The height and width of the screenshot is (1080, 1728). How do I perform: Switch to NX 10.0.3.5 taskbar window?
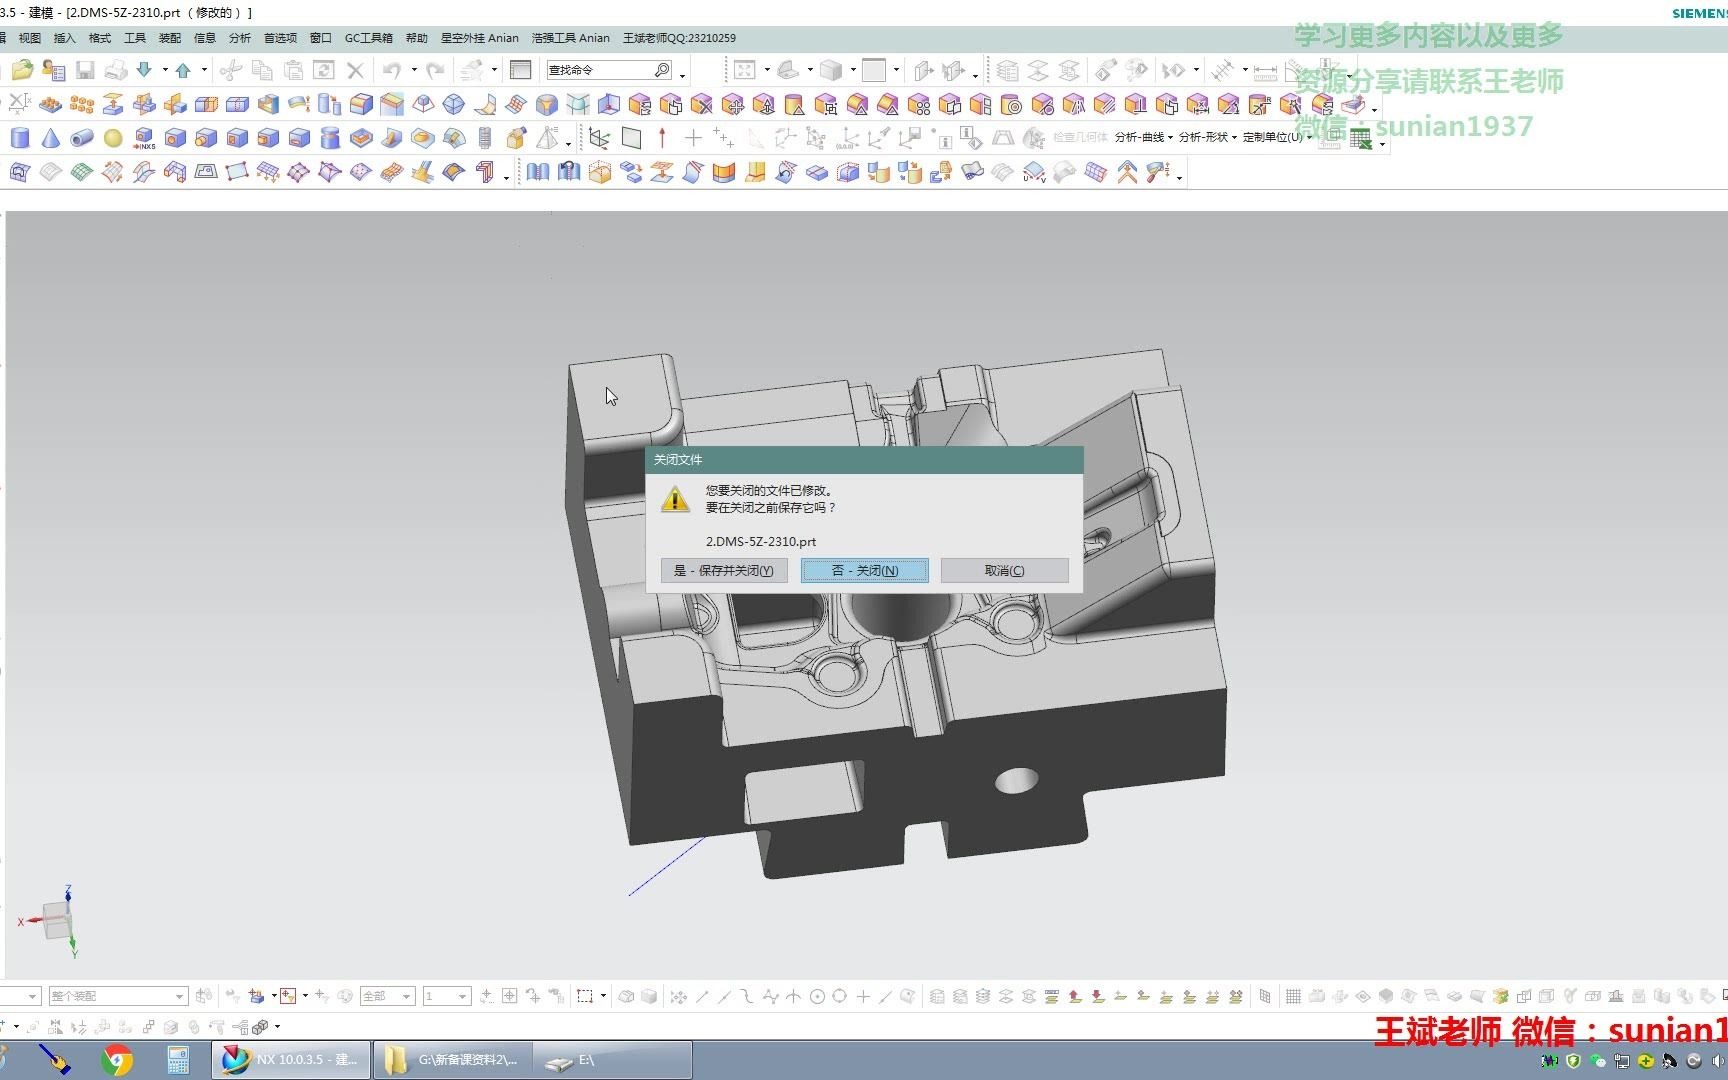(291, 1060)
